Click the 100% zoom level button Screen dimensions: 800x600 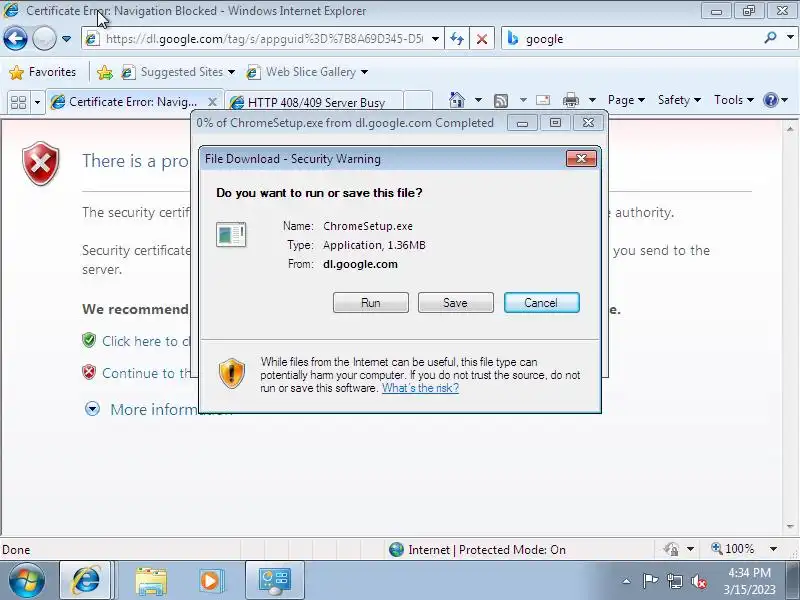(x=733, y=549)
